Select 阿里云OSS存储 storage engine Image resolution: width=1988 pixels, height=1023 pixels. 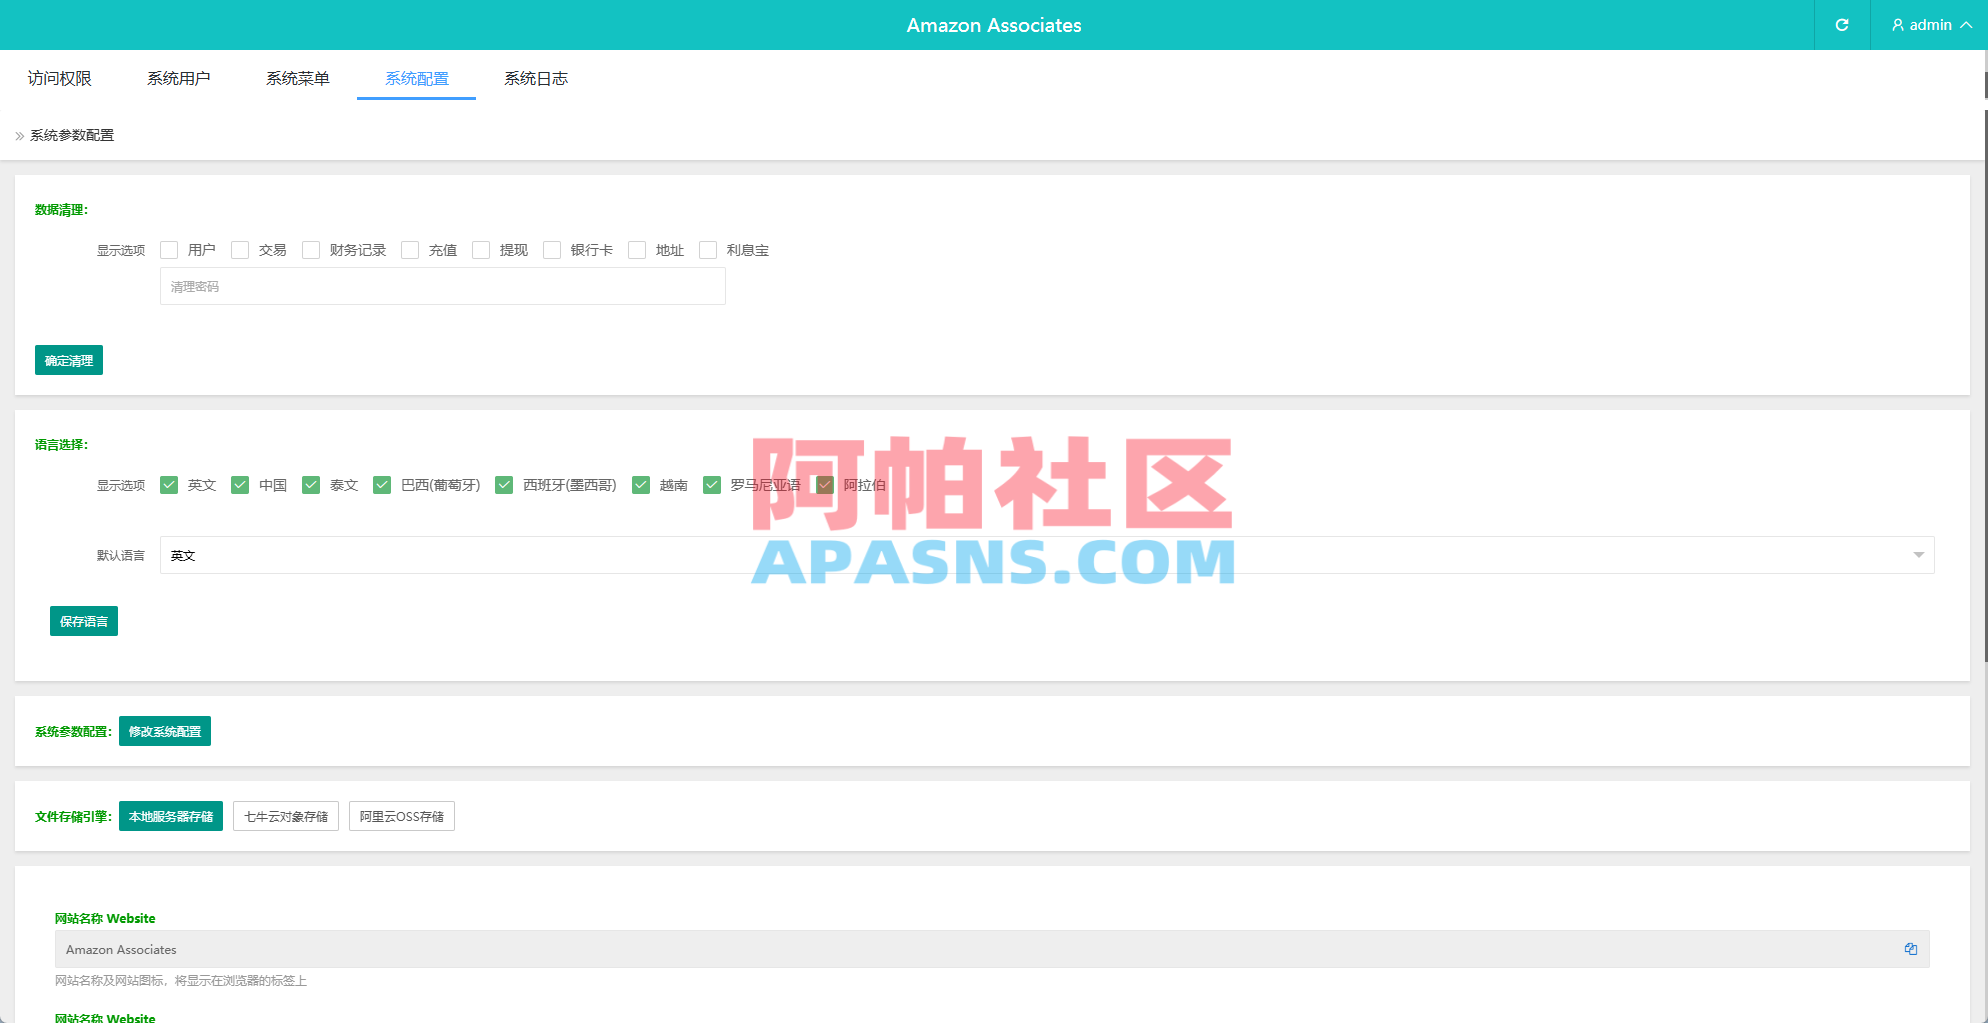tap(402, 816)
